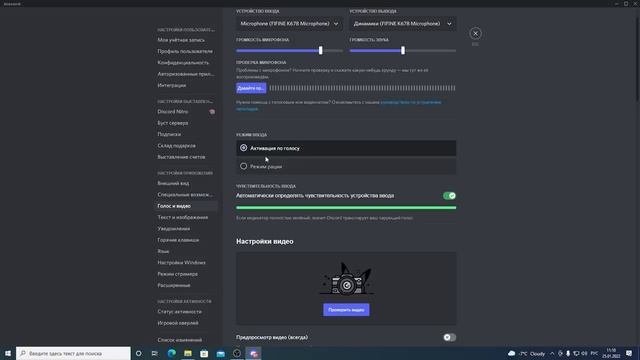This screenshot has width=640, height=360.
Task: Start the mic test with Let's Check button
Action: [251, 88]
